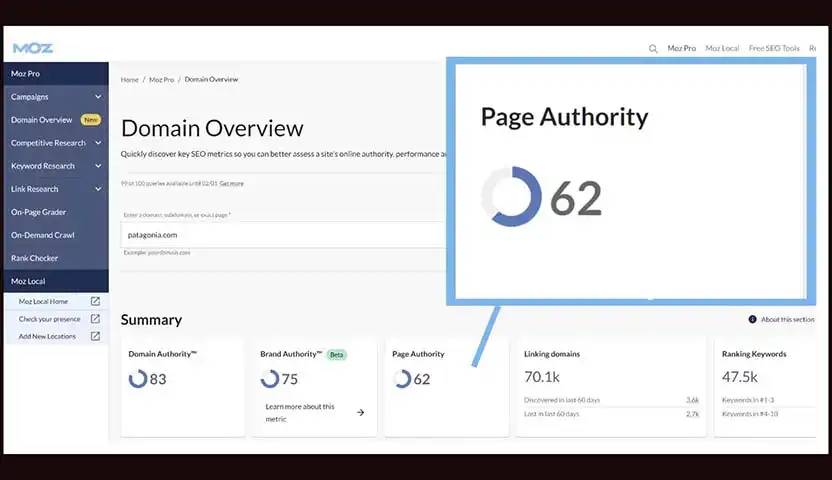The width and height of the screenshot is (832, 480).
Task: Open Rank Checker in the sidebar
Action: click(x=34, y=258)
